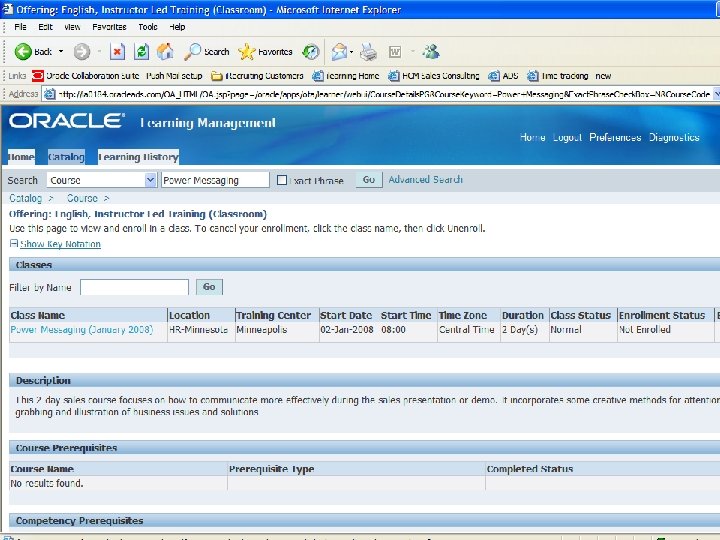Screen dimensions: 720x540
Task: Open the View menu
Action: coord(72,27)
